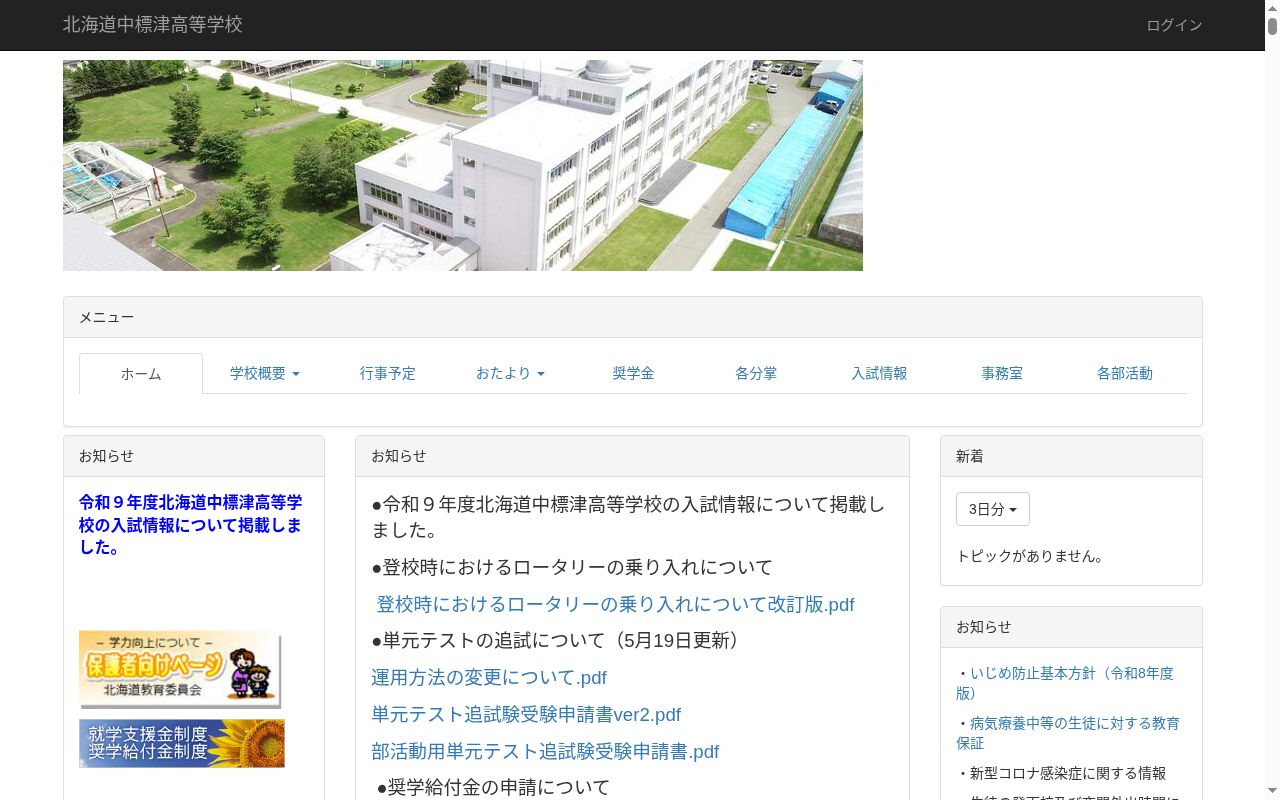The width and height of the screenshot is (1280, 800).
Task: Open 運用方法の変更について.pdf link
Action: click(489, 677)
